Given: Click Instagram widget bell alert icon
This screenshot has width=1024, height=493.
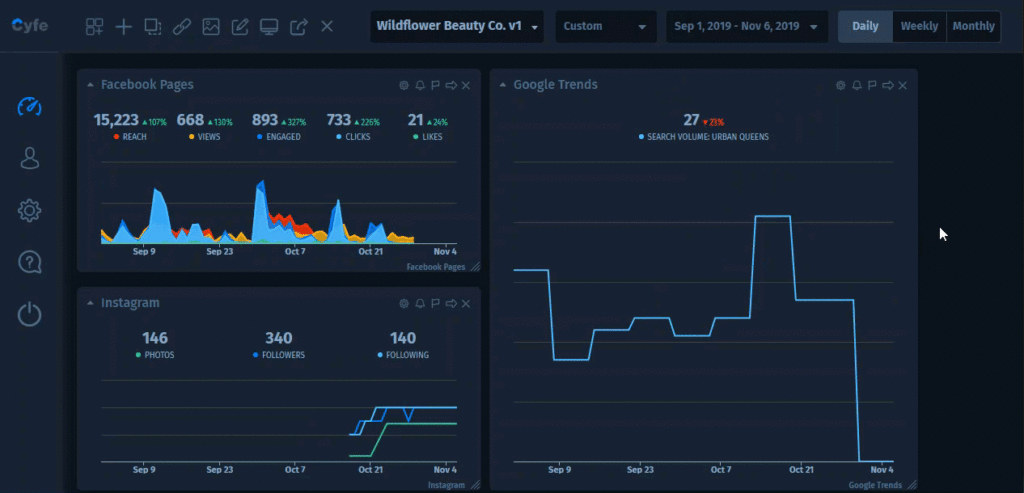Looking at the screenshot, I should click(x=420, y=304).
